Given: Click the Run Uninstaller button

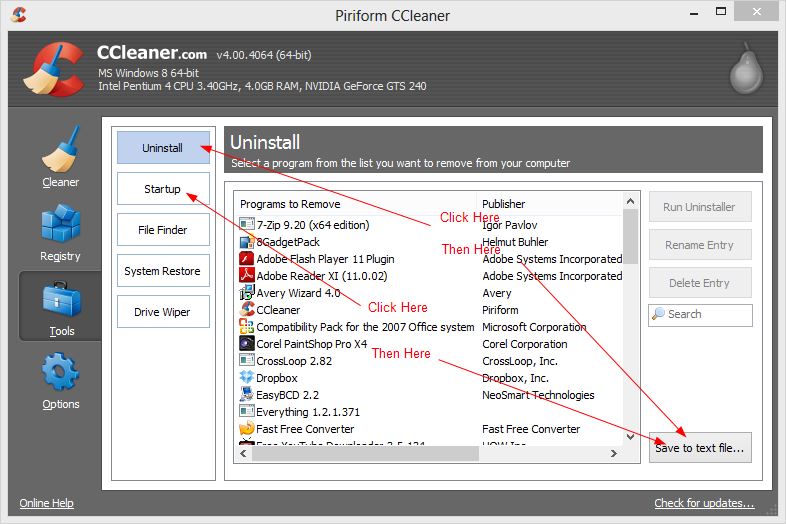Looking at the screenshot, I should pos(700,207).
